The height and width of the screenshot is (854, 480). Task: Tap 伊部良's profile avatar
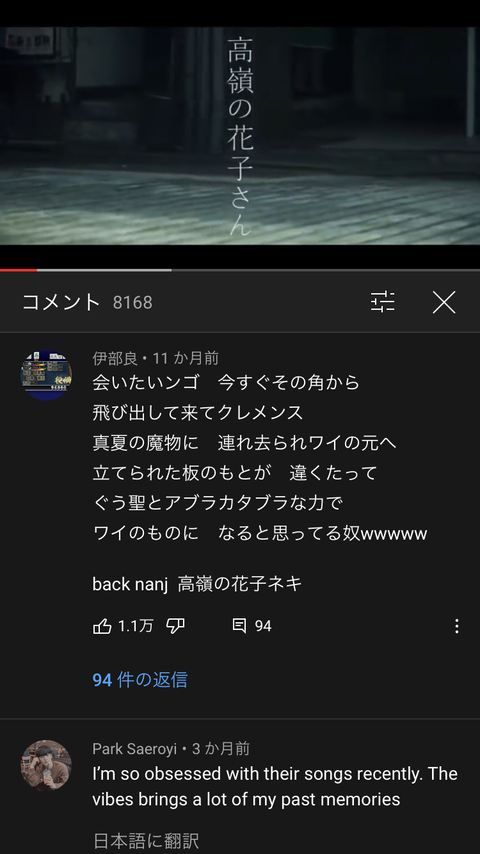pyautogui.click(x=46, y=375)
